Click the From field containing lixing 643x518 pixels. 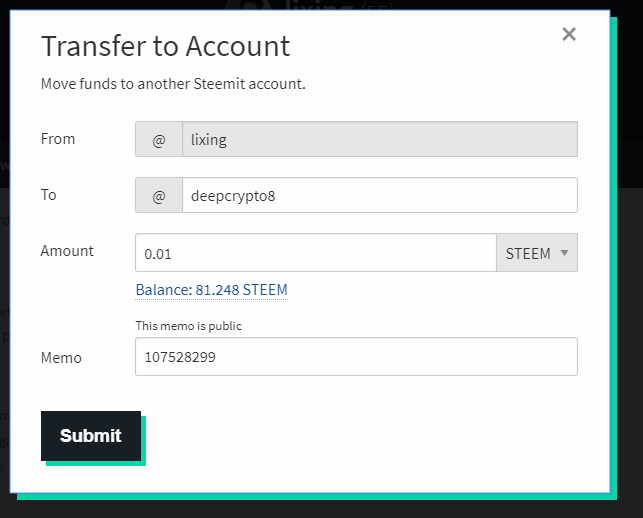point(379,140)
